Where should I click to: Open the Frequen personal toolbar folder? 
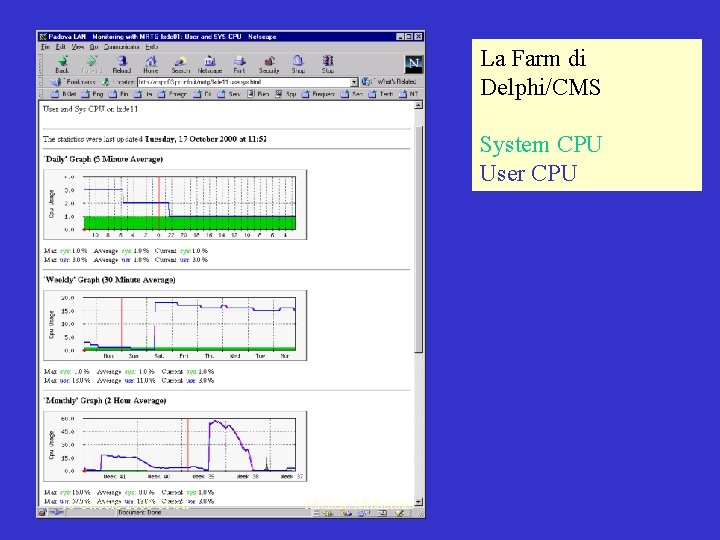coord(318,94)
